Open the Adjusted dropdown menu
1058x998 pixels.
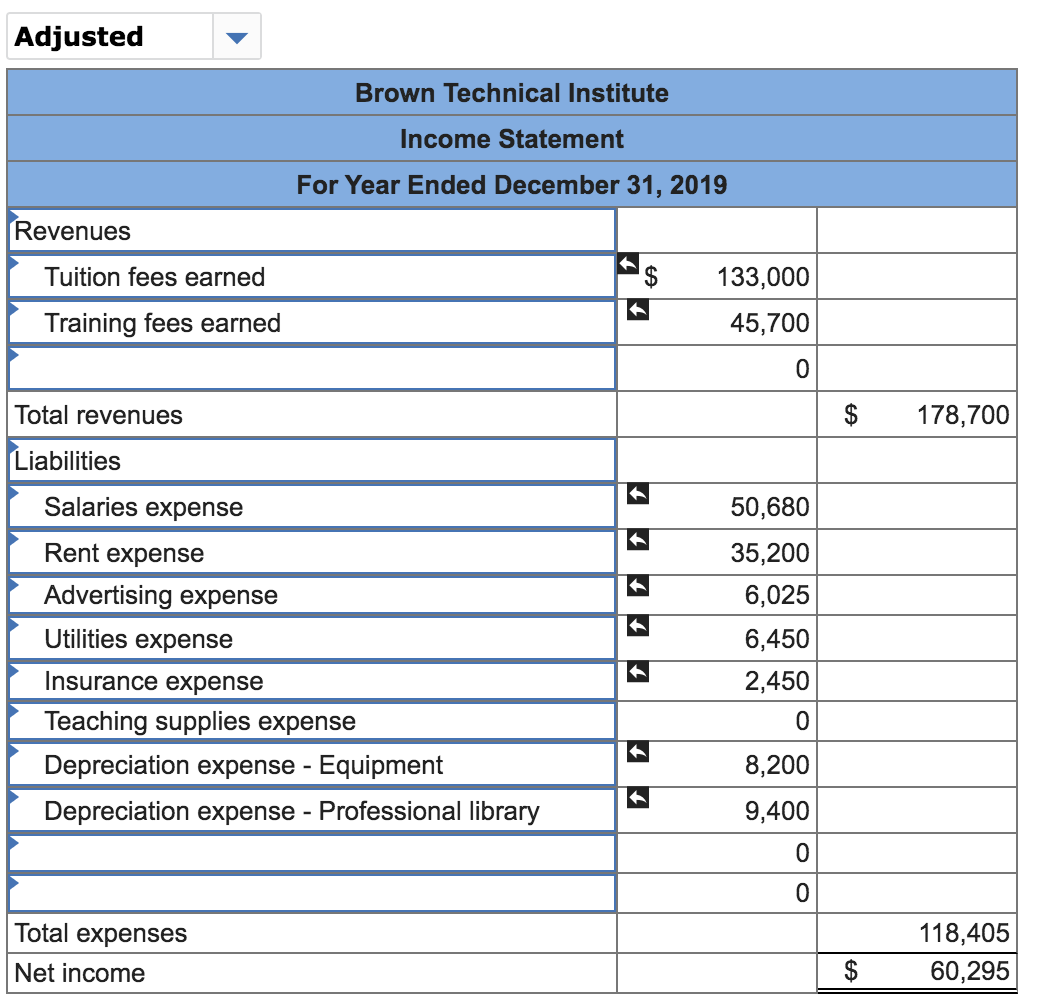tap(236, 36)
